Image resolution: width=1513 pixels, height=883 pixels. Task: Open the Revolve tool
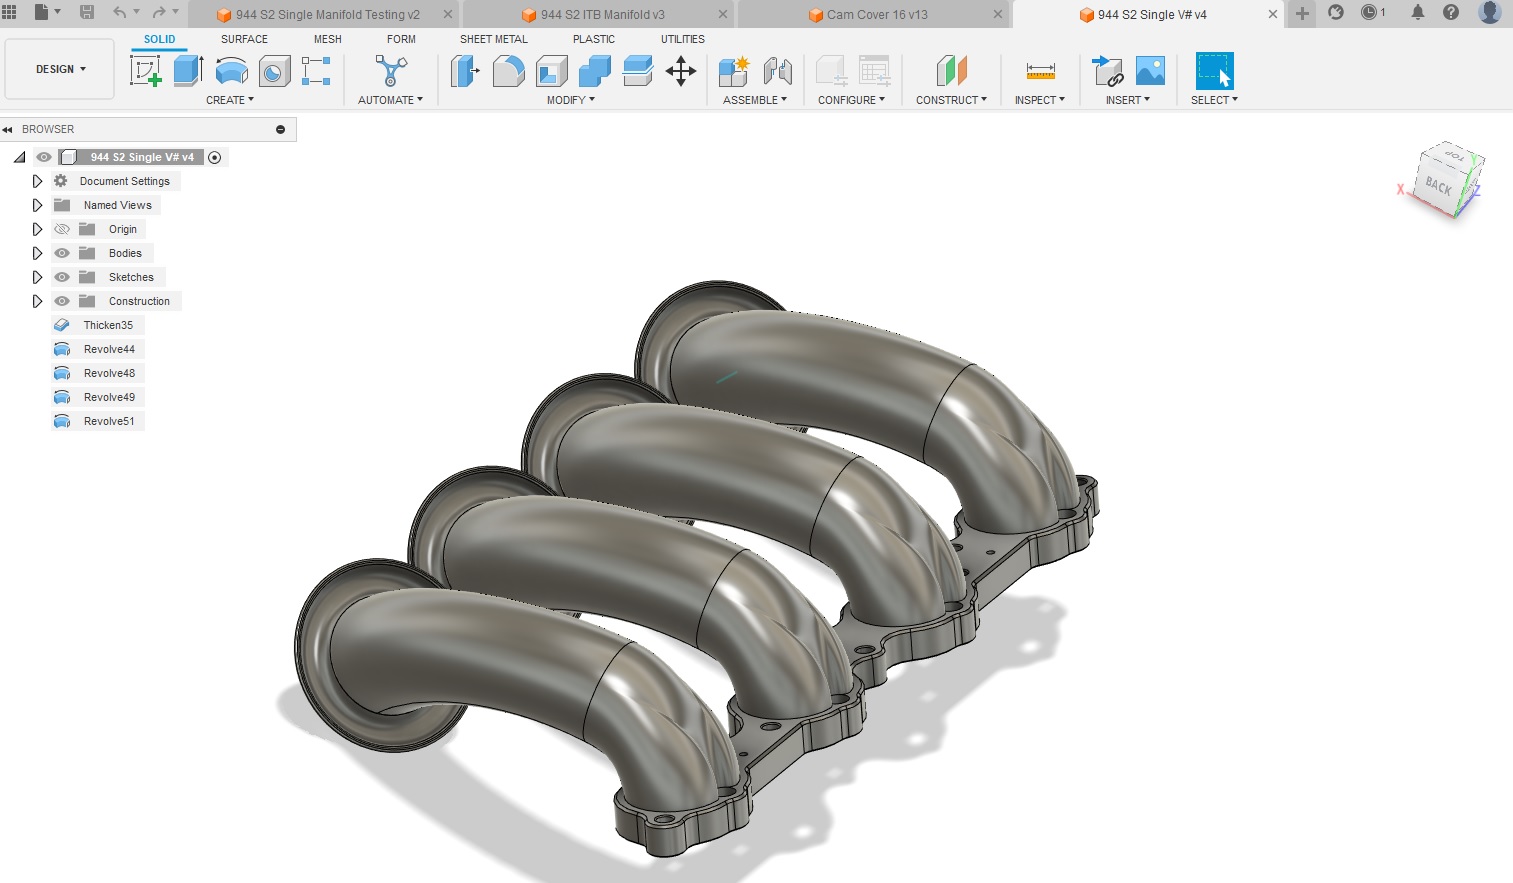pyautogui.click(x=231, y=70)
